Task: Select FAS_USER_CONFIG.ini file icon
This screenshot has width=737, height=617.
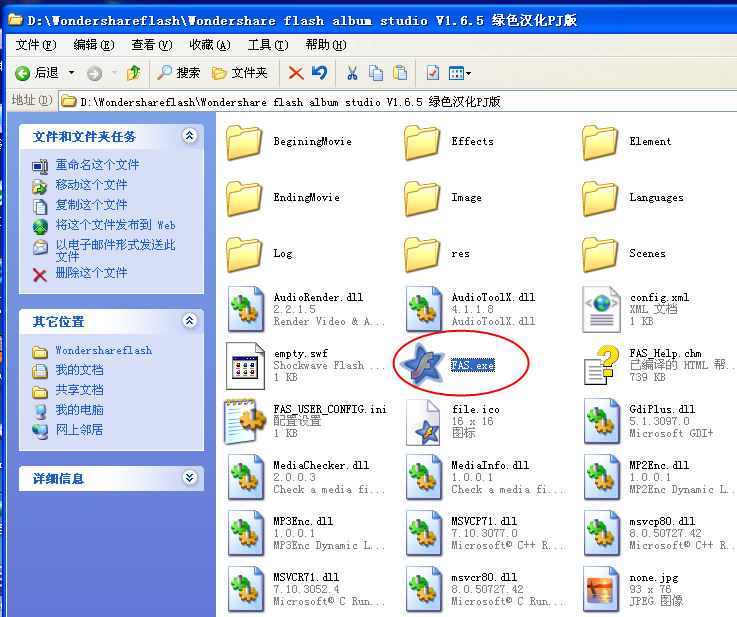Action: (x=245, y=421)
